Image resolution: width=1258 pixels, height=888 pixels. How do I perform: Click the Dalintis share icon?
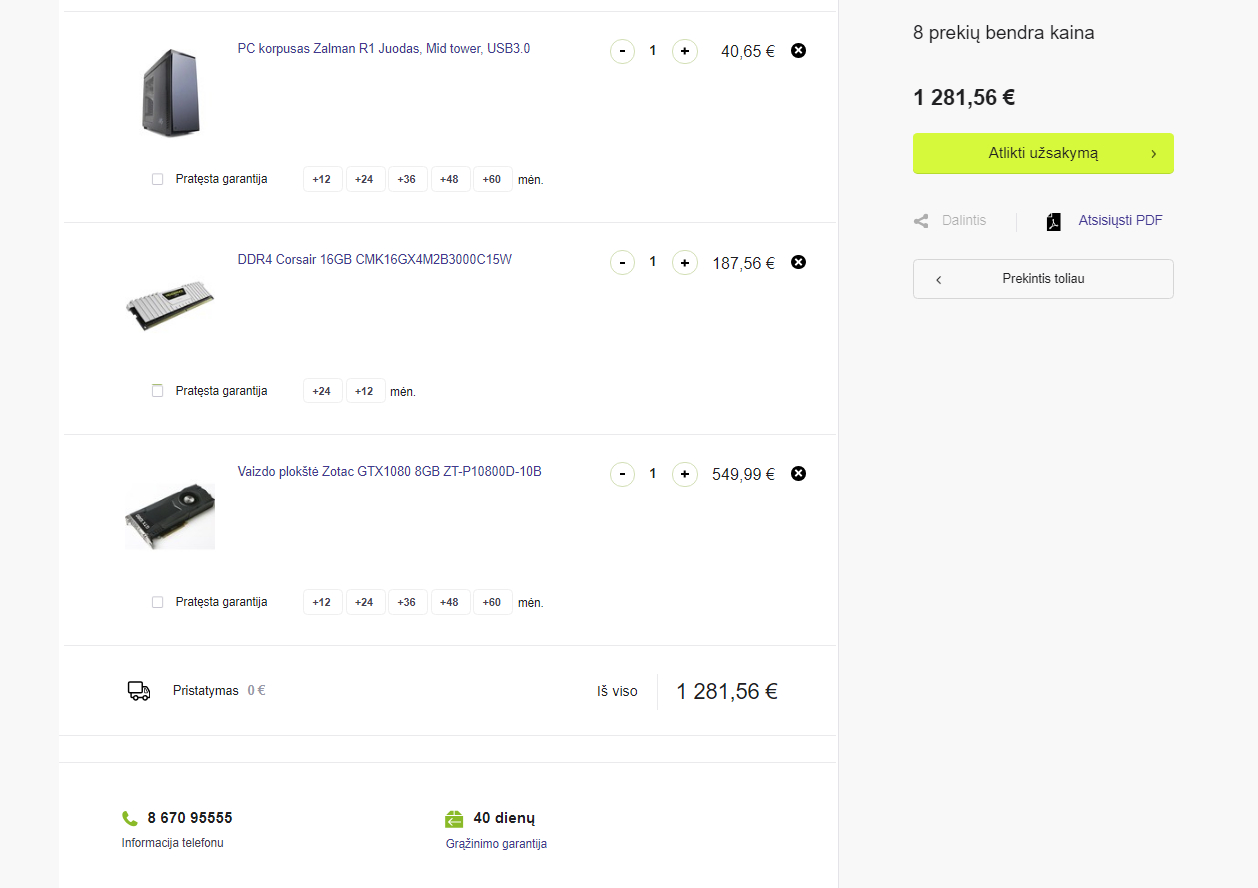click(x=921, y=221)
